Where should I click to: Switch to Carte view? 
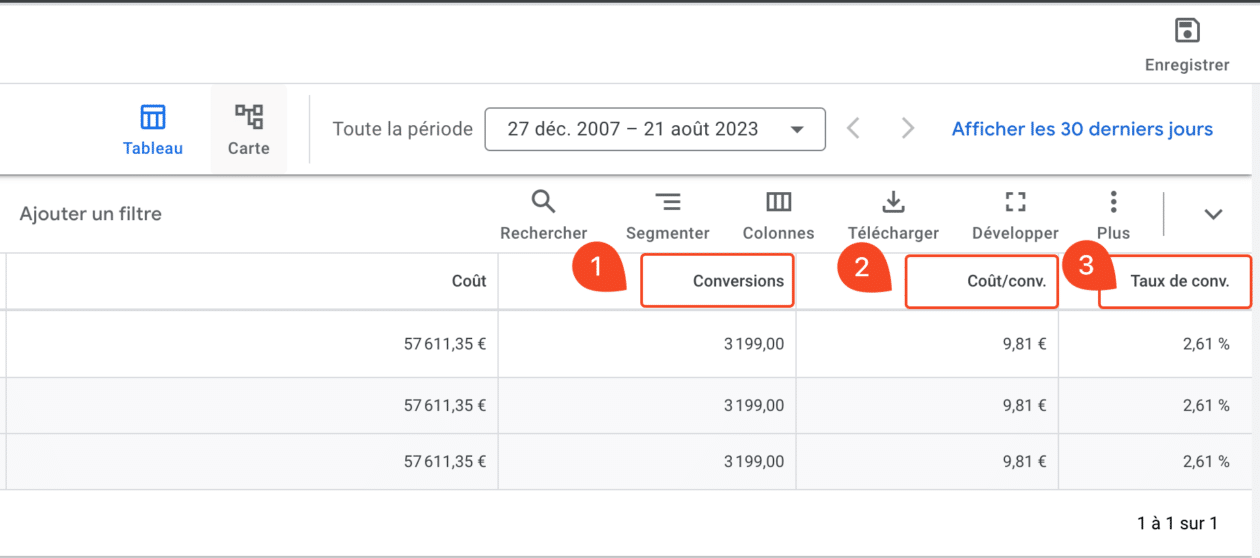248,129
